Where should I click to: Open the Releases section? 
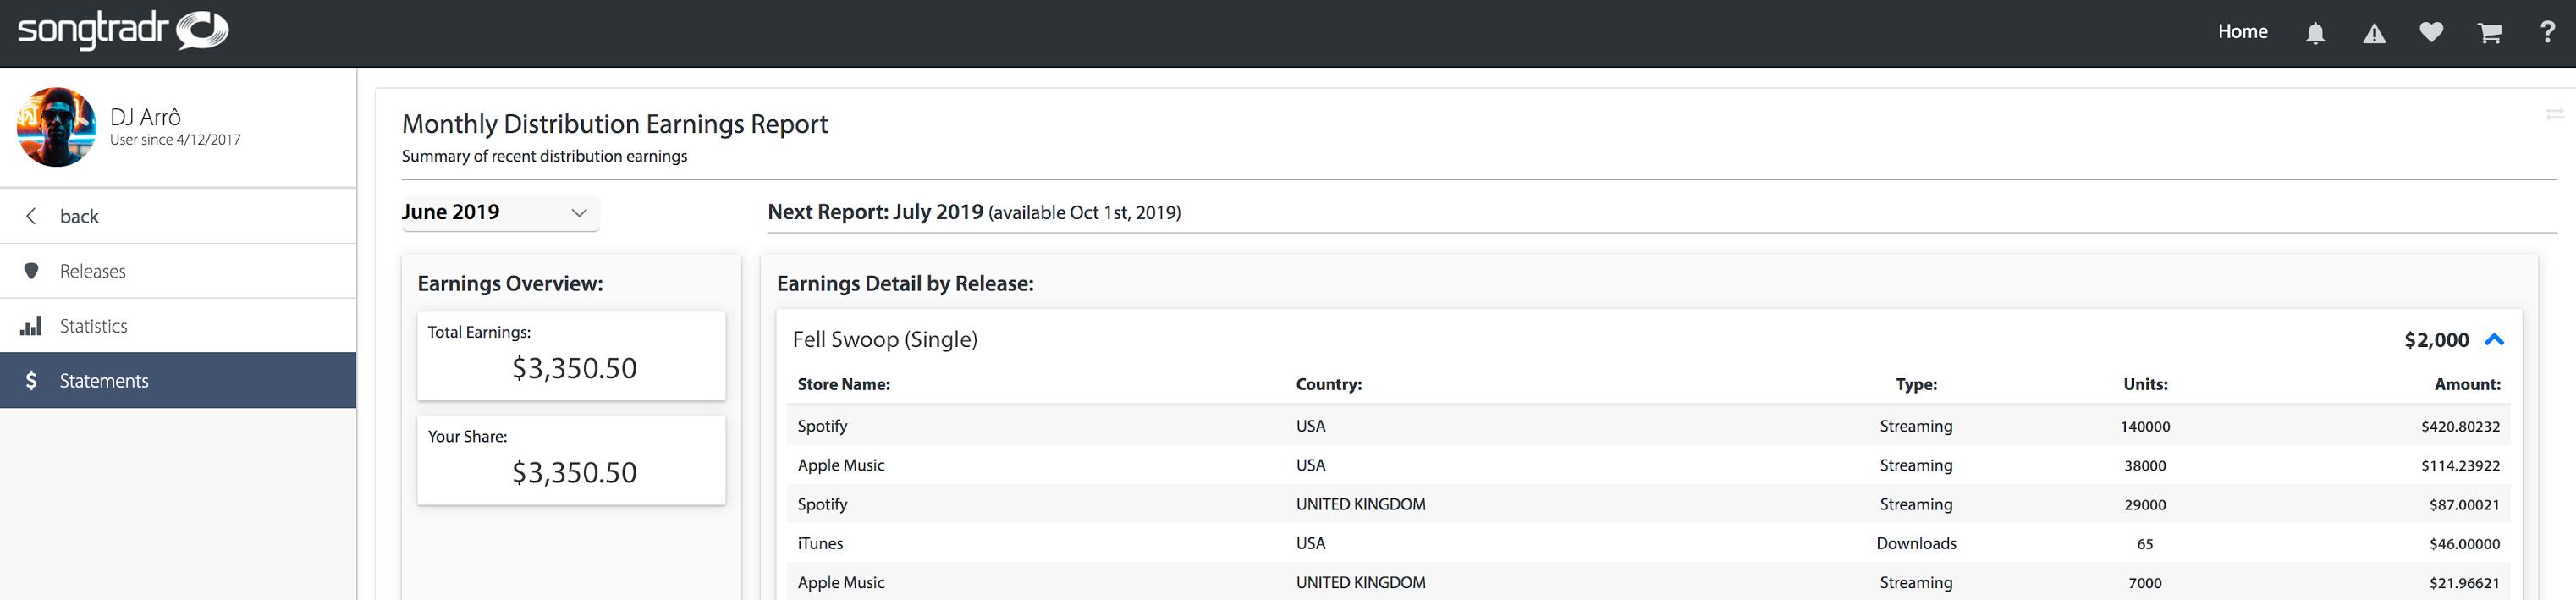point(178,271)
